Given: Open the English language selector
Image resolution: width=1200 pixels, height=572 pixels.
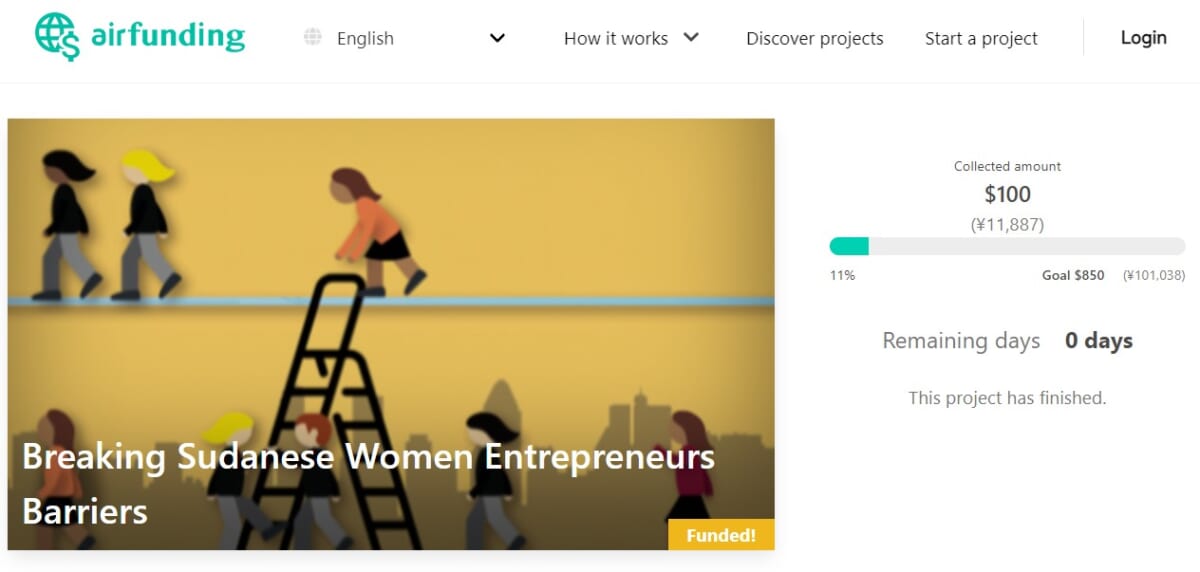Looking at the screenshot, I should click(x=366, y=39).
